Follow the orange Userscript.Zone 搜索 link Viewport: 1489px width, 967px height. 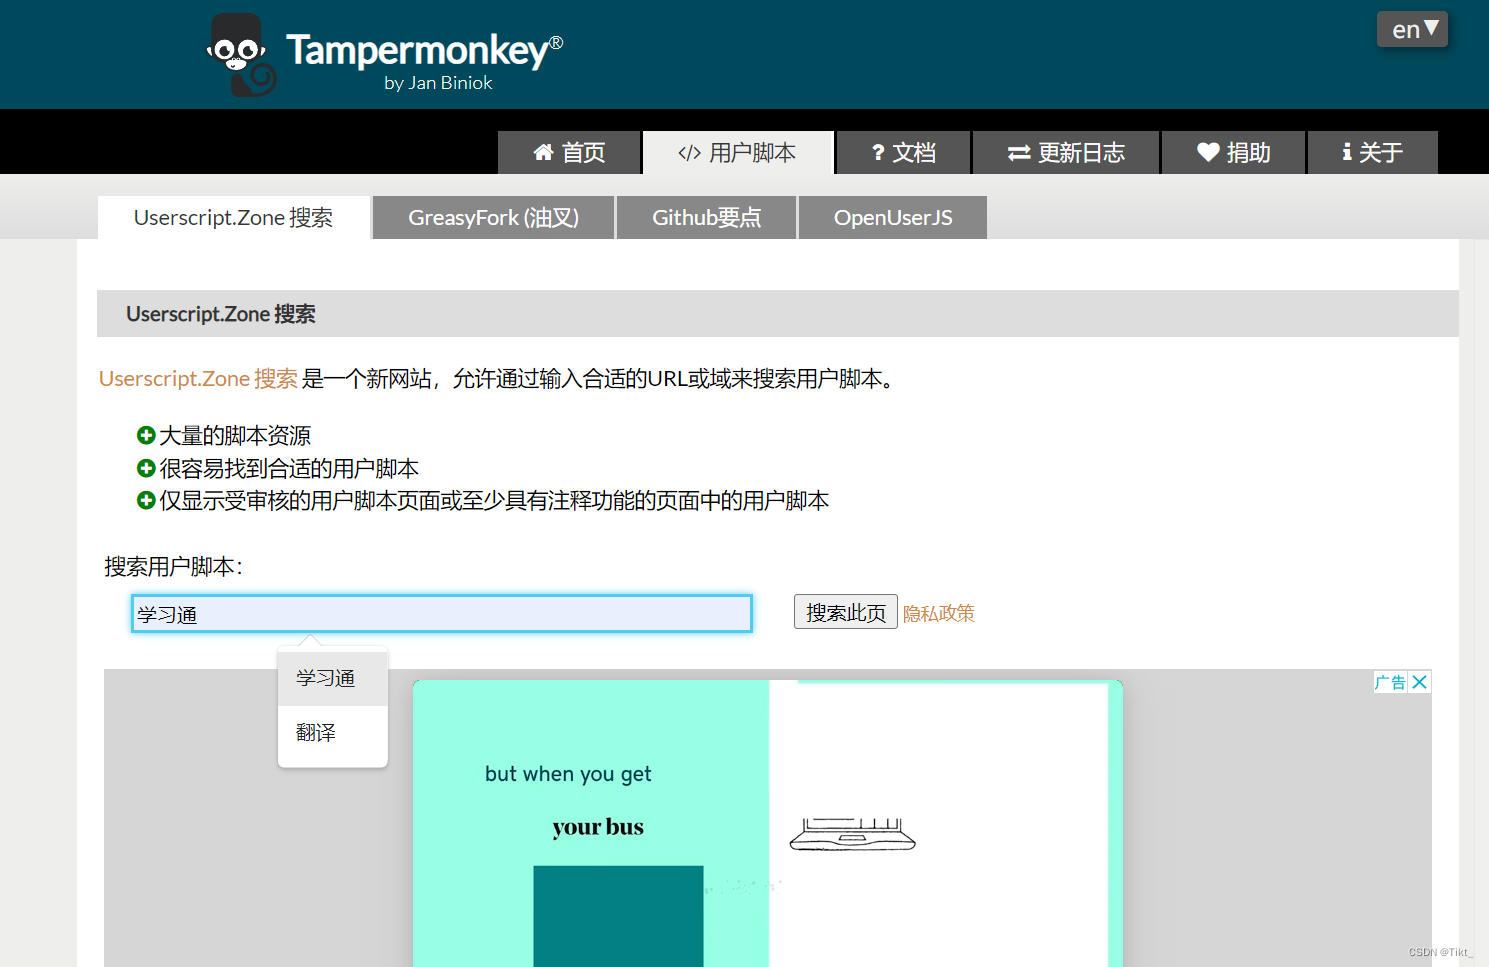pos(198,379)
